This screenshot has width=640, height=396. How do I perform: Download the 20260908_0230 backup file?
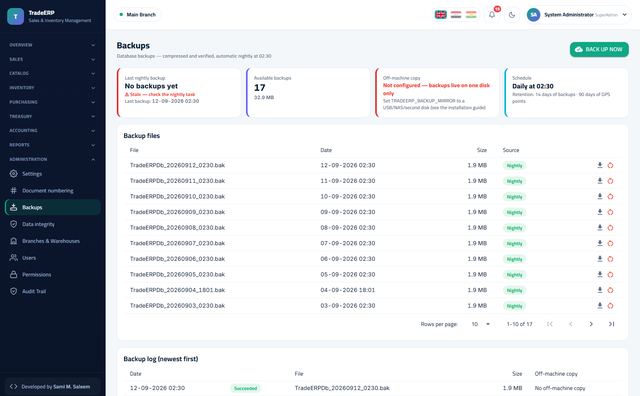click(x=600, y=228)
